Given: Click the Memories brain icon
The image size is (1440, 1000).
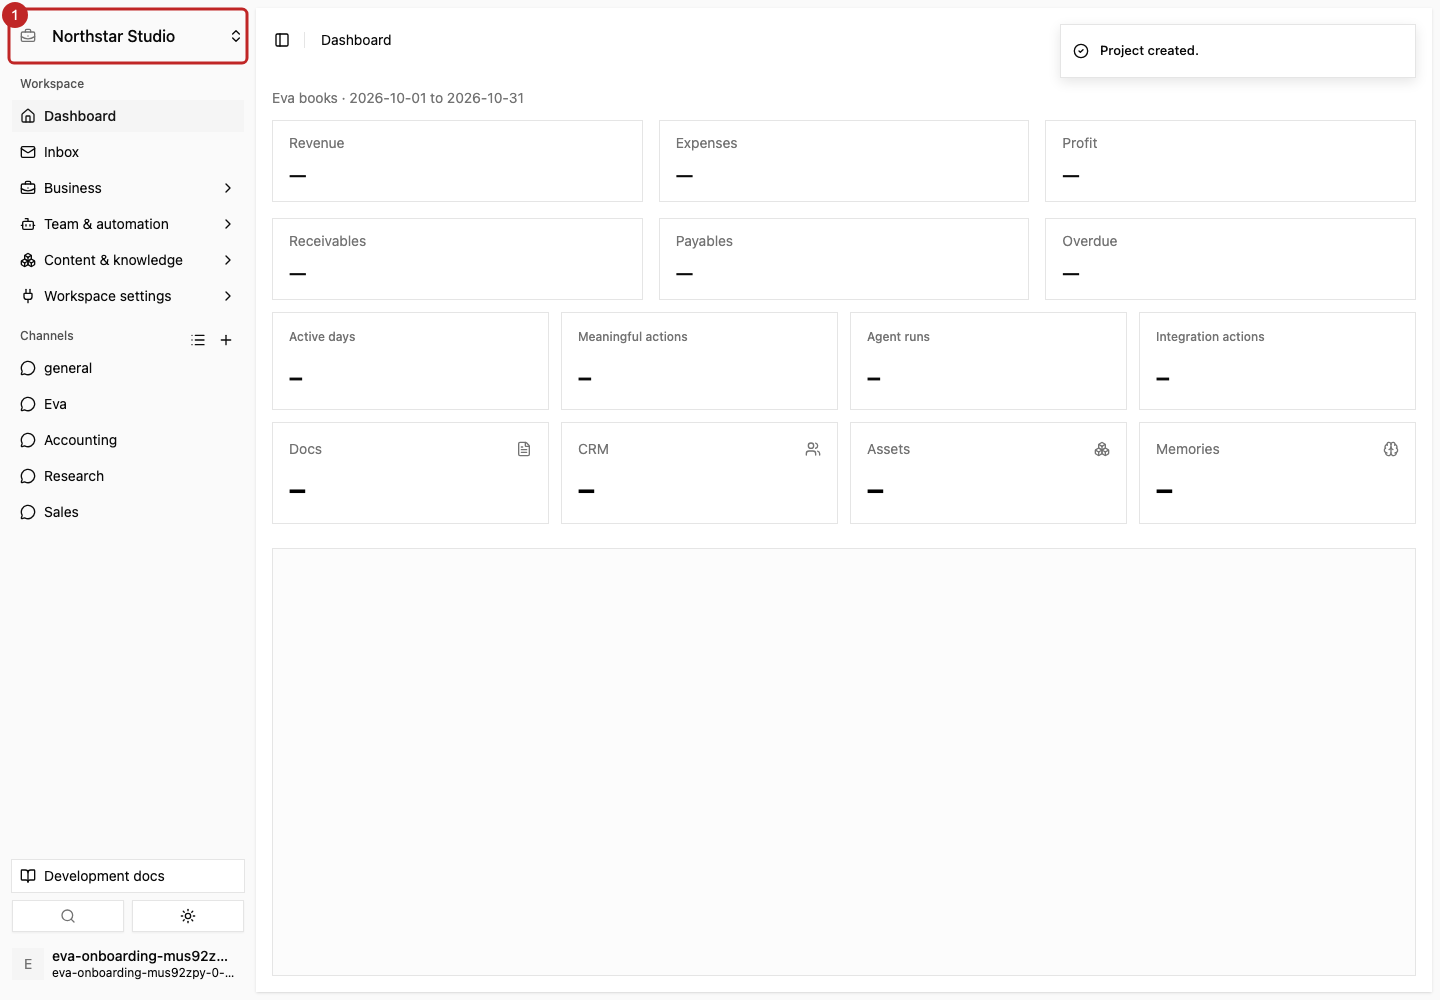Looking at the screenshot, I should (1391, 449).
